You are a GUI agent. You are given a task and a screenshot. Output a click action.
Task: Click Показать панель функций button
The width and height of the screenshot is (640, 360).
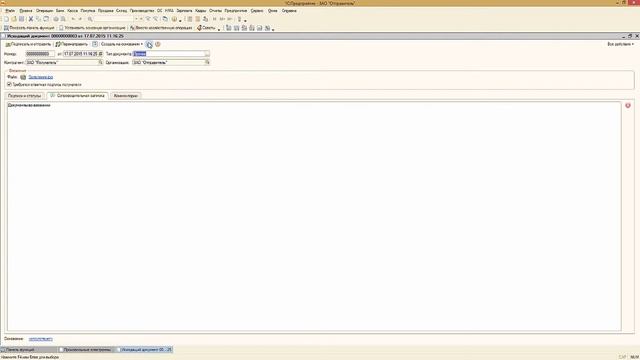29,28
